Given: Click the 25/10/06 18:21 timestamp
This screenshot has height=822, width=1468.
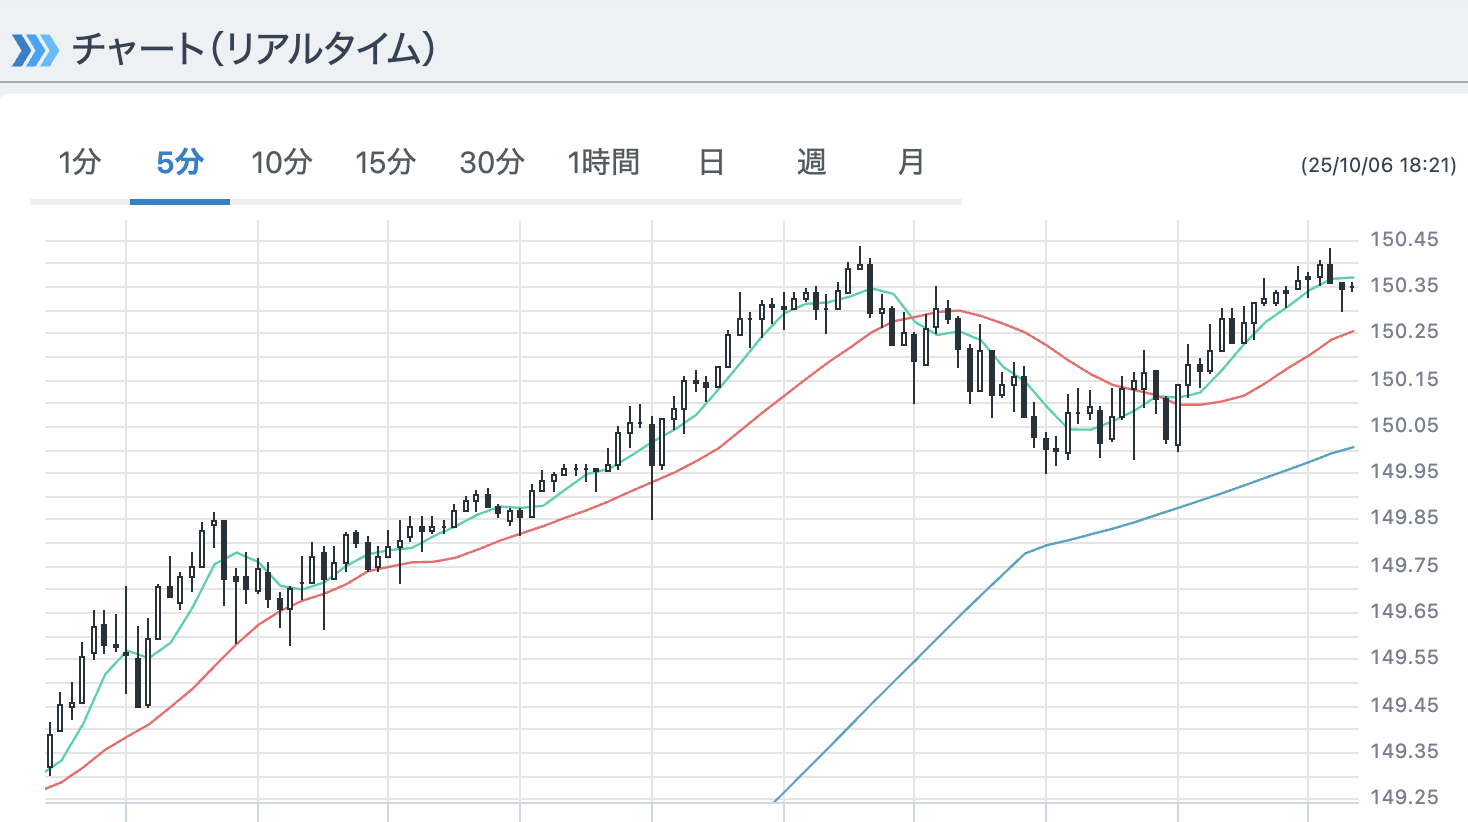Looking at the screenshot, I should pyautogui.click(x=1378, y=166).
